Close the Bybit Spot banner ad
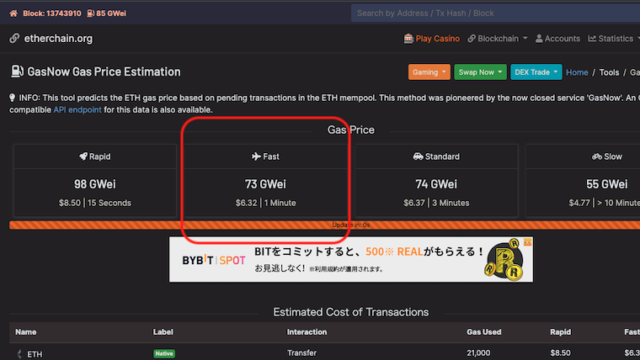 (528, 242)
